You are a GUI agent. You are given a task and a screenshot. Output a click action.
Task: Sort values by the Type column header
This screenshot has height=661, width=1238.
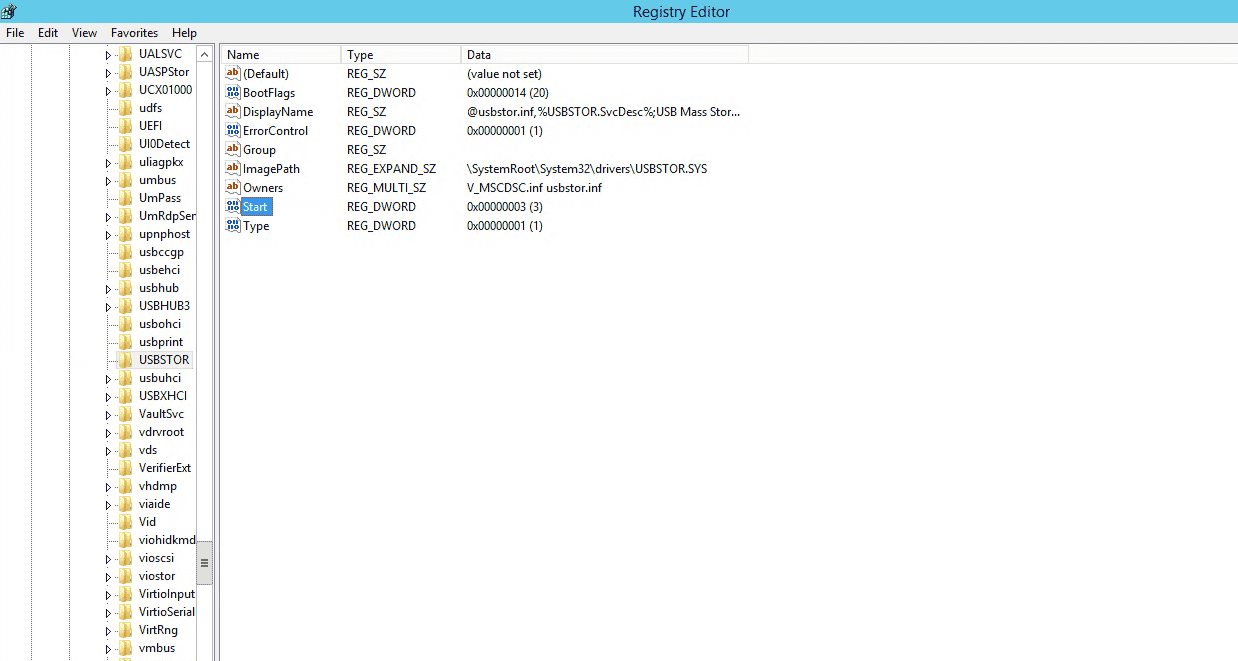(401, 55)
